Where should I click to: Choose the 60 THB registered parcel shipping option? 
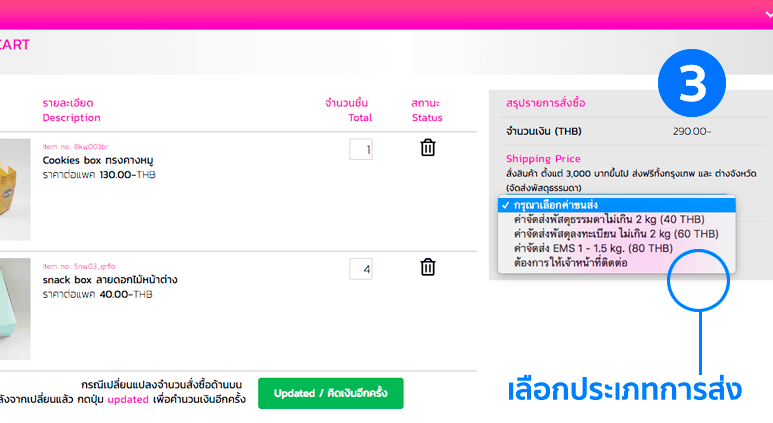[615, 233]
